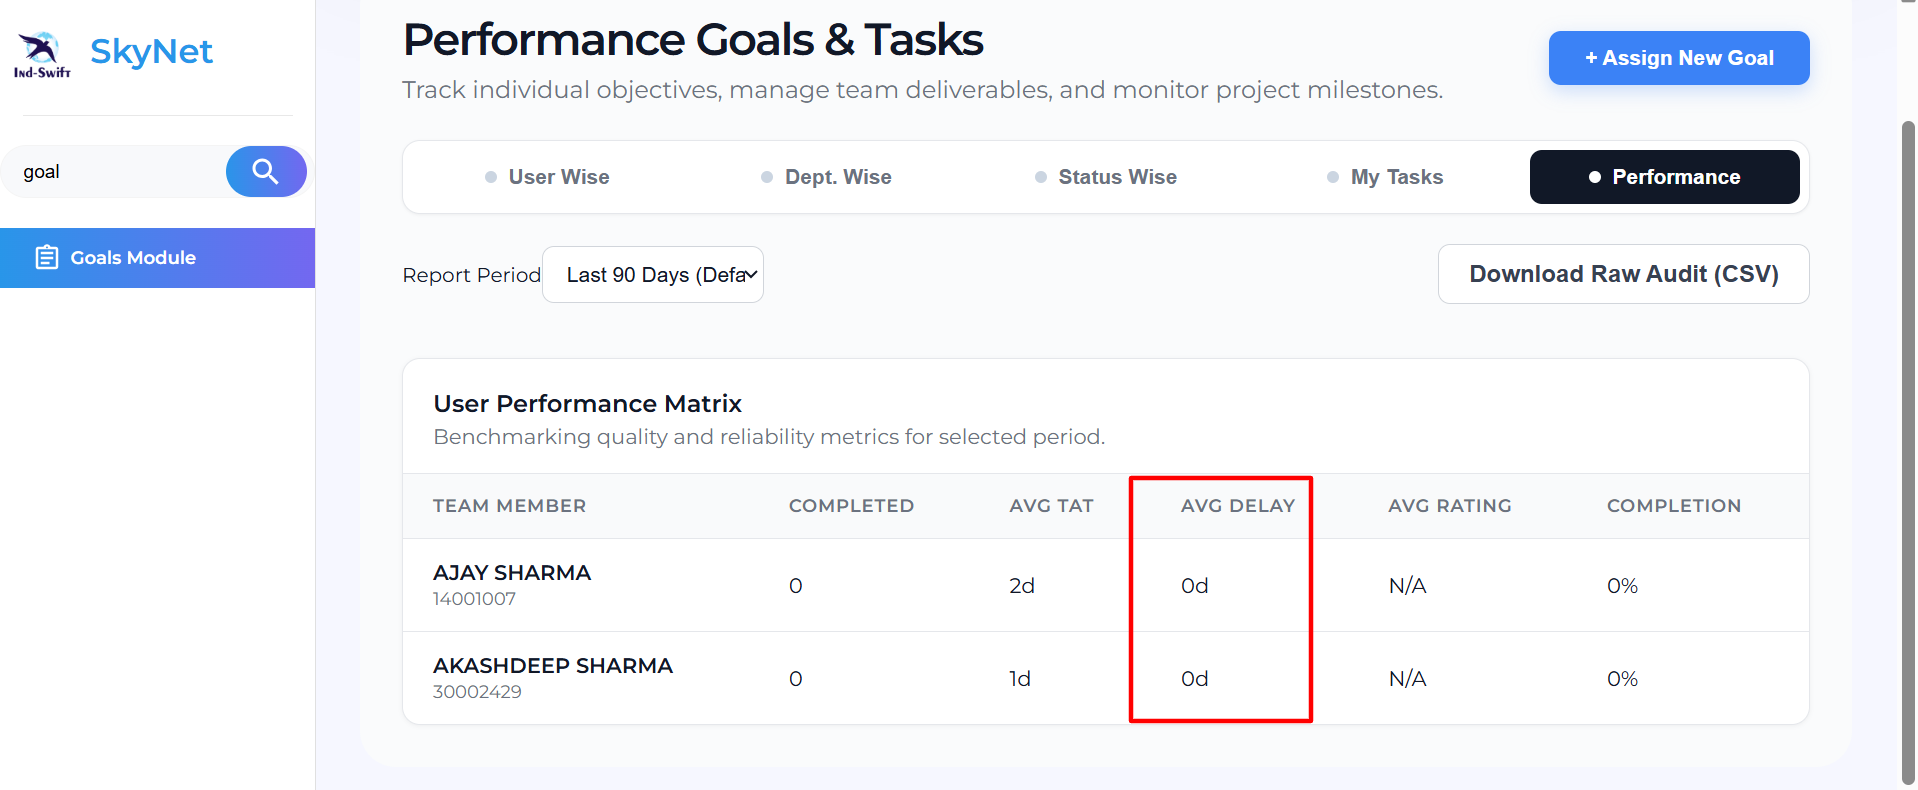Select the Performance tab

tap(1665, 177)
